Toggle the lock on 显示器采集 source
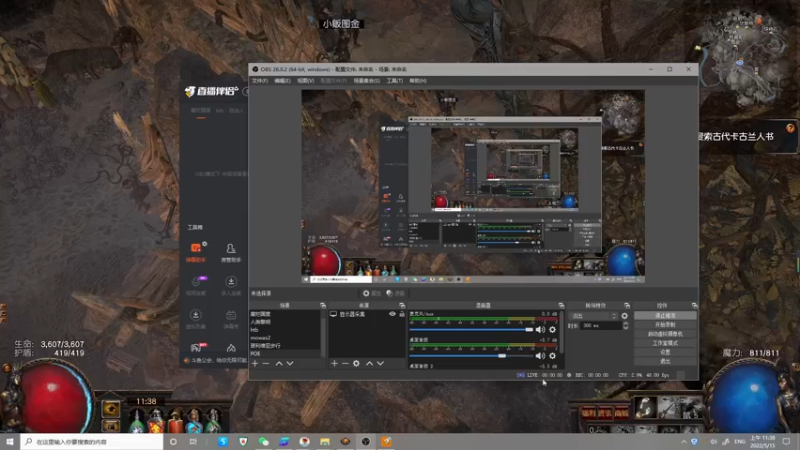Screen dimensions: 800x450 402,314
